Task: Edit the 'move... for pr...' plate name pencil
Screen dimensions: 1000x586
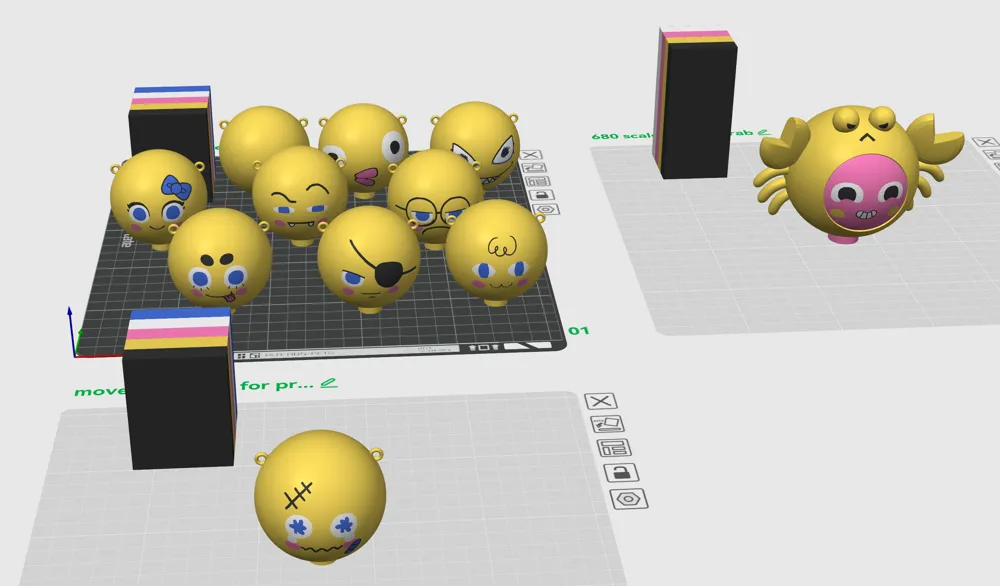Action: (x=328, y=383)
